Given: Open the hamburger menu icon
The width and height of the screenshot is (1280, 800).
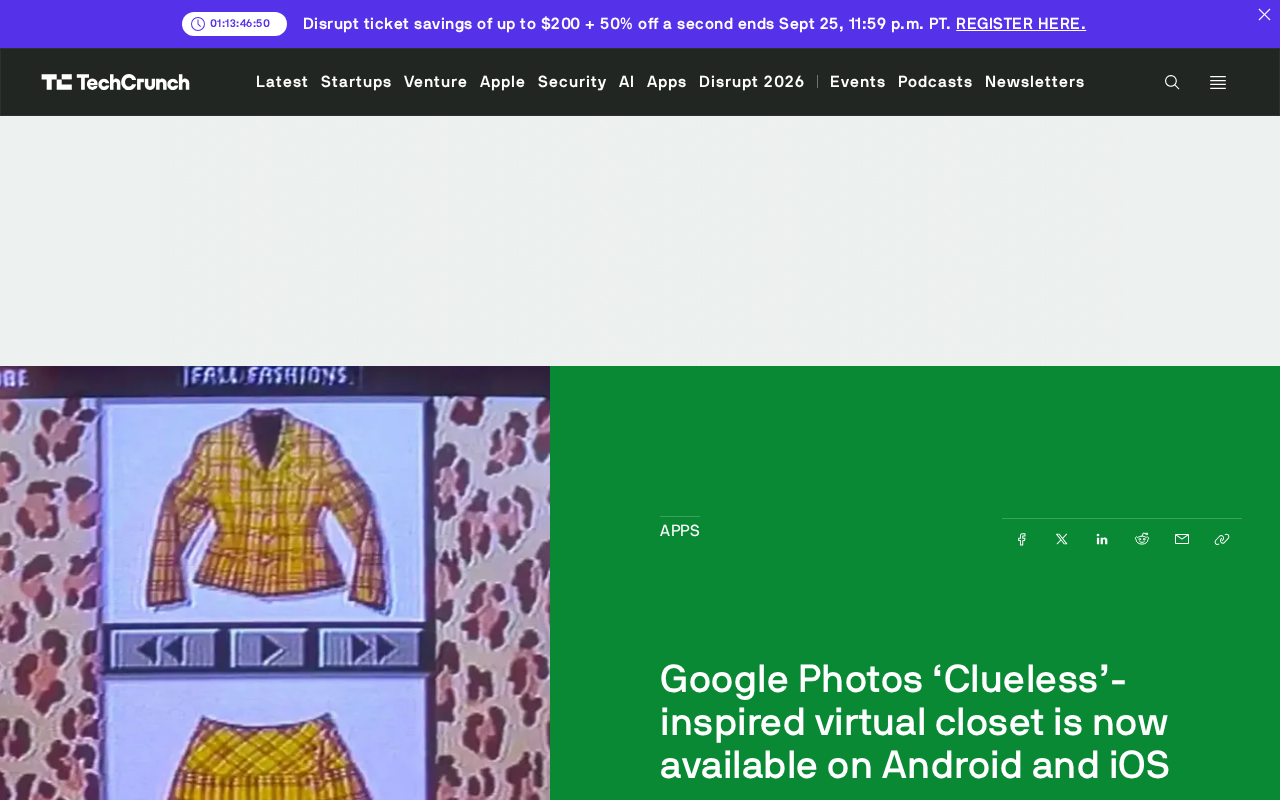Looking at the screenshot, I should point(1218,82).
